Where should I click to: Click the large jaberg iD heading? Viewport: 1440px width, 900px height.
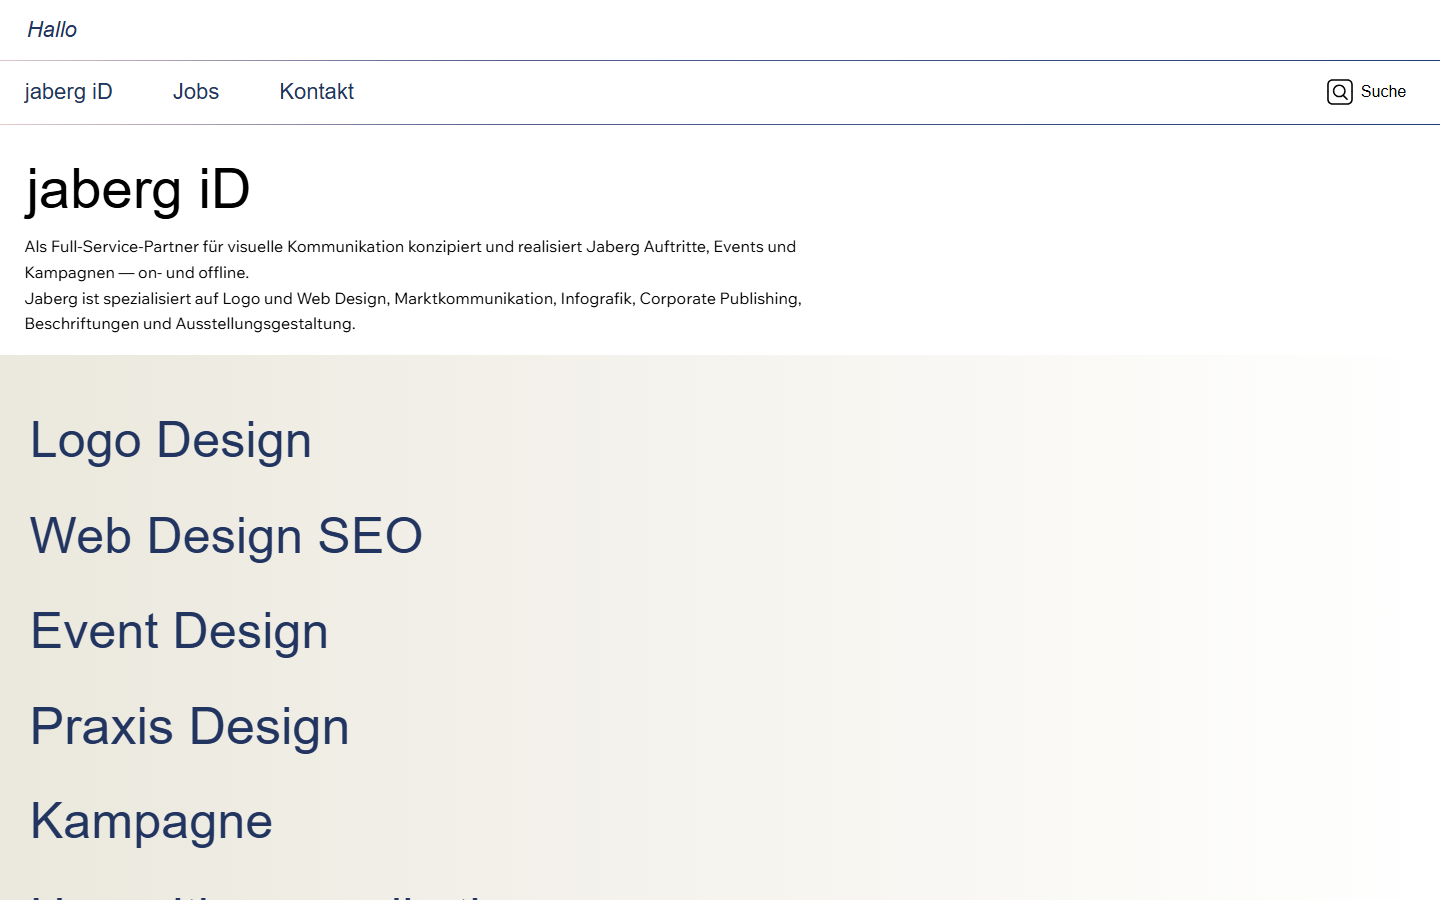tap(138, 189)
